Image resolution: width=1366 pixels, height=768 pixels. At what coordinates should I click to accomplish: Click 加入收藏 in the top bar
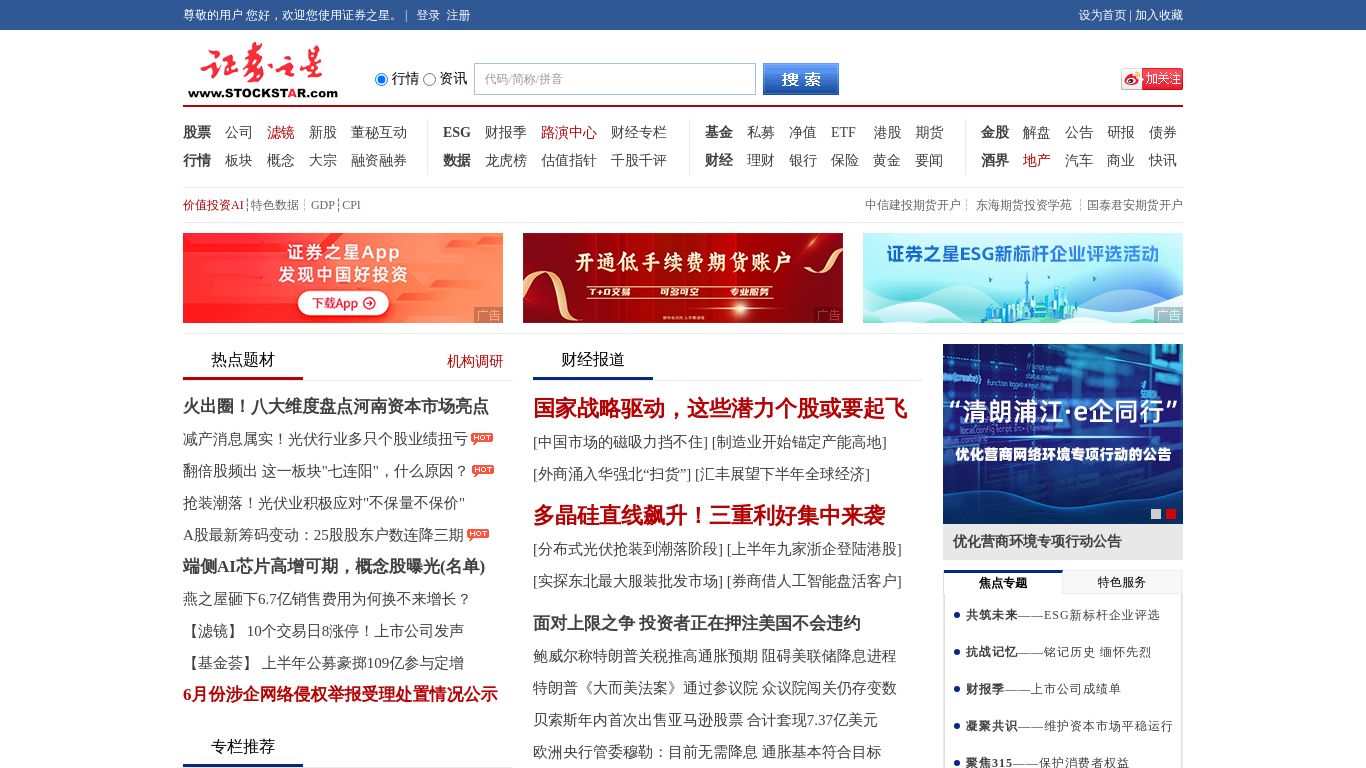point(1159,15)
